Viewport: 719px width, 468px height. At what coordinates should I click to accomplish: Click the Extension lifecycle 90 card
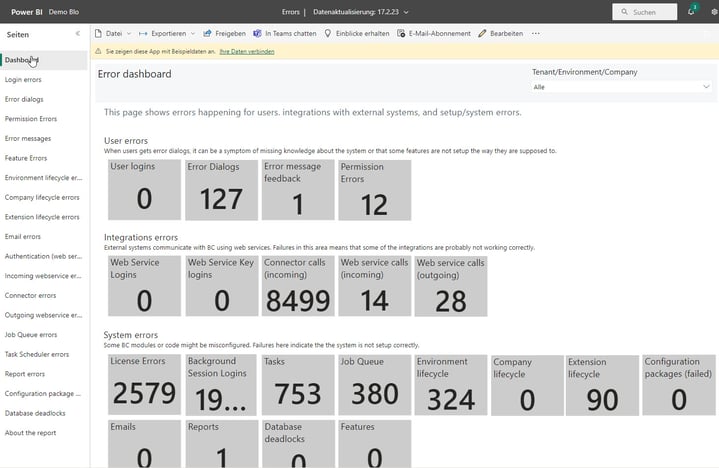pyautogui.click(x=602, y=385)
